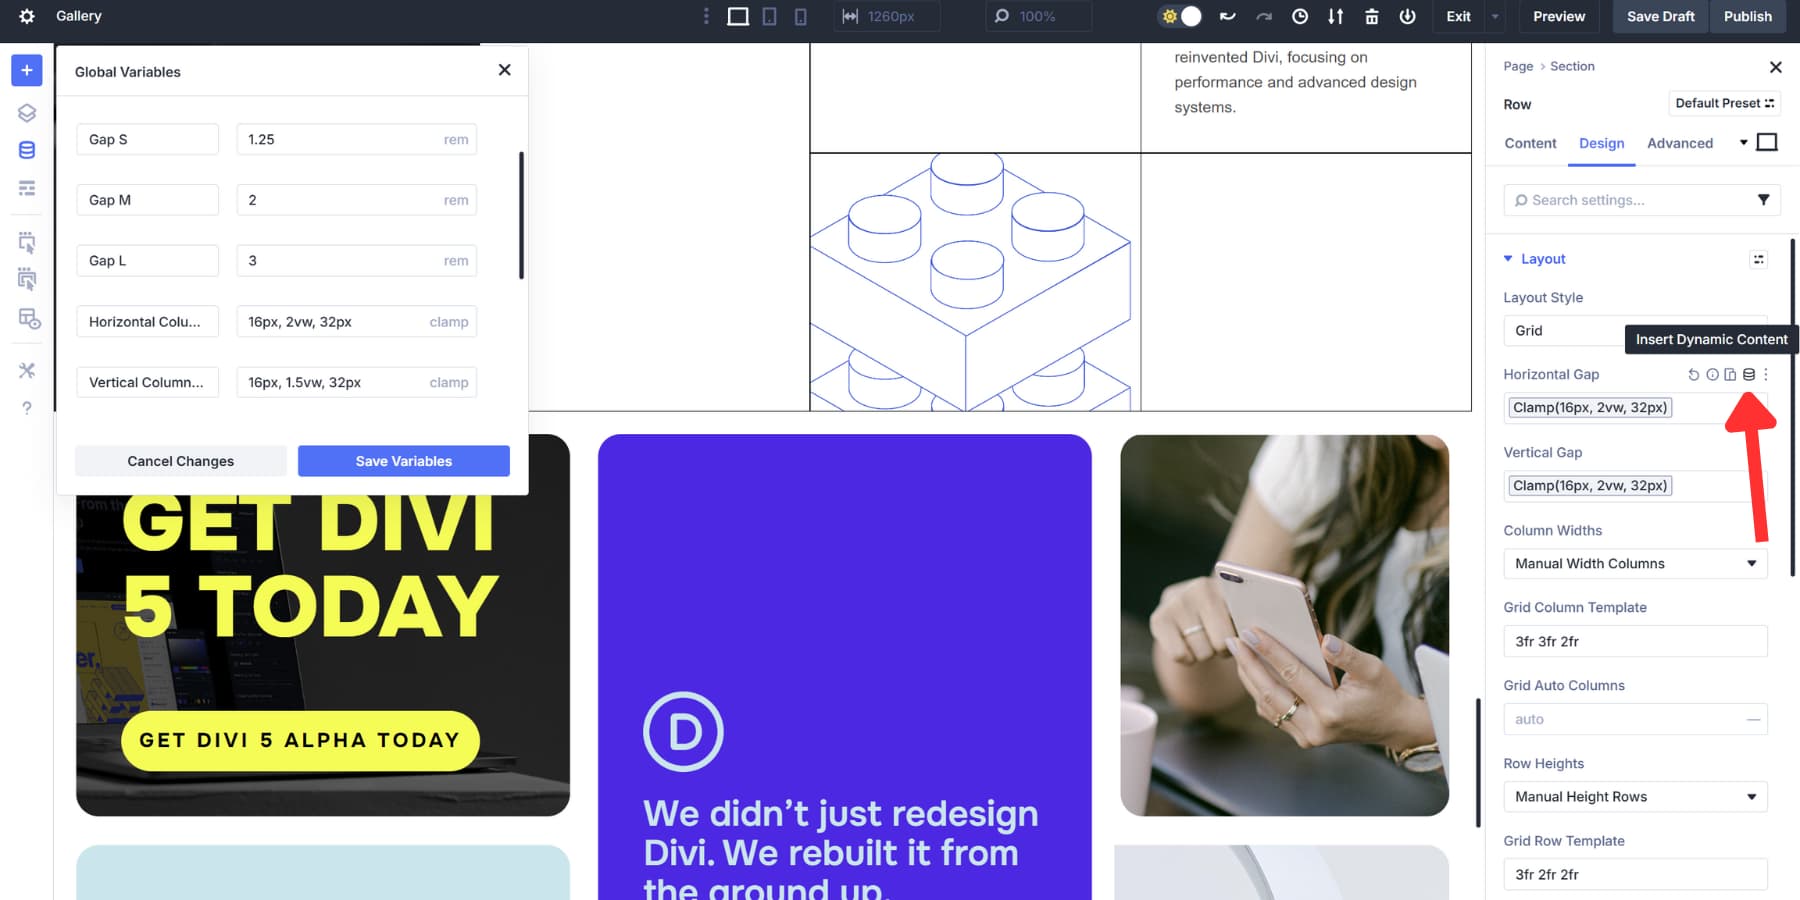This screenshot has height=900, width=1800.
Task: Select the Global Variables database icon in sidebar
Action: pos(27,150)
